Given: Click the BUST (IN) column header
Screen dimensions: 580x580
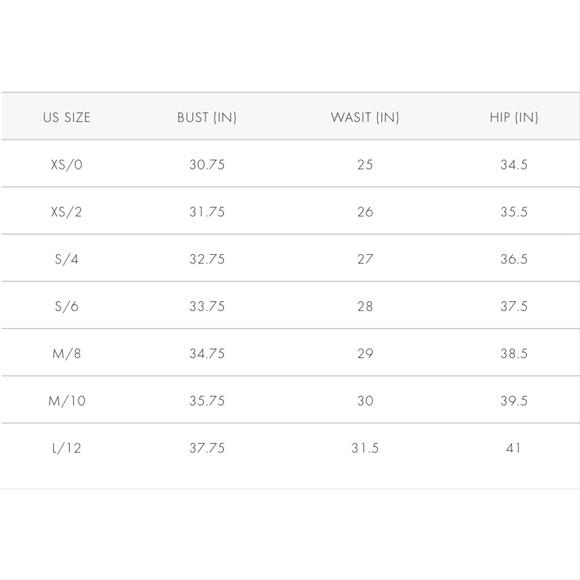Looking at the screenshot, I should [207, 117].
